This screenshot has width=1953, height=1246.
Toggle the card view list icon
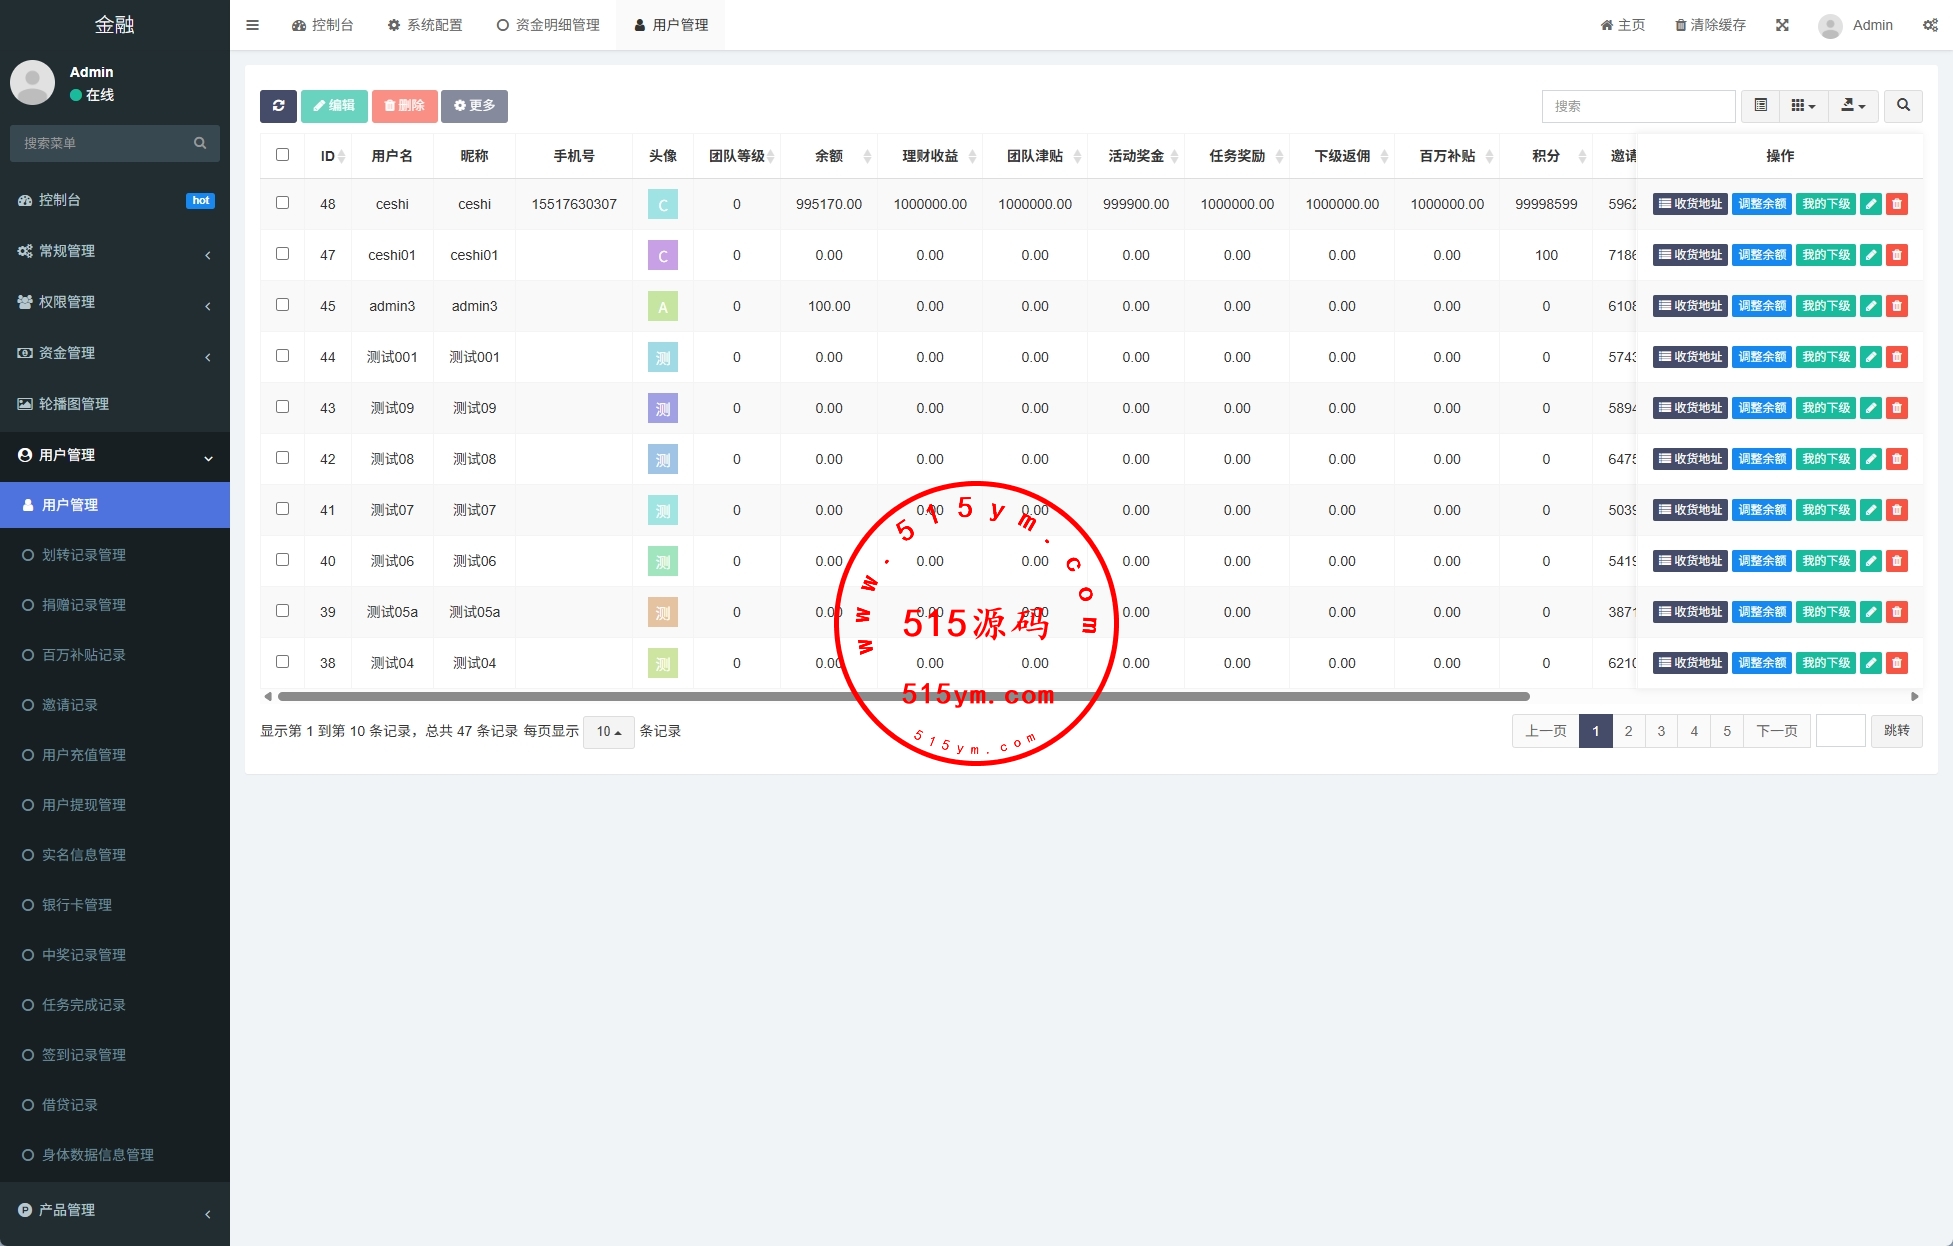(x=1760, y=106)
